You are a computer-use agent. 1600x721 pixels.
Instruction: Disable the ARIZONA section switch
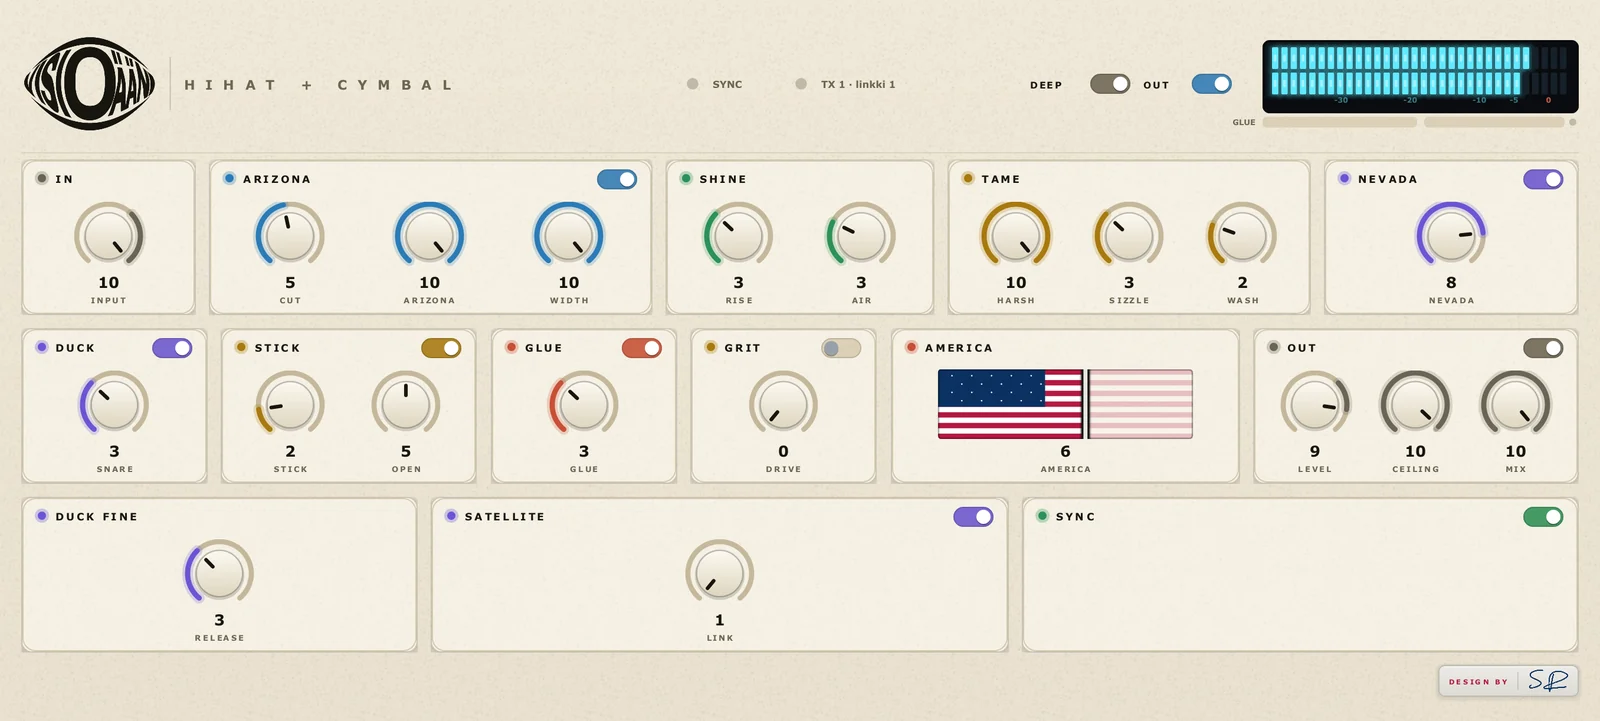pos(617,179)
